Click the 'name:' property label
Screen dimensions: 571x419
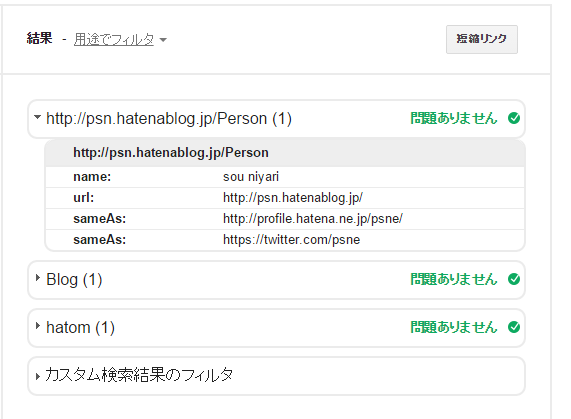point(92,177)
